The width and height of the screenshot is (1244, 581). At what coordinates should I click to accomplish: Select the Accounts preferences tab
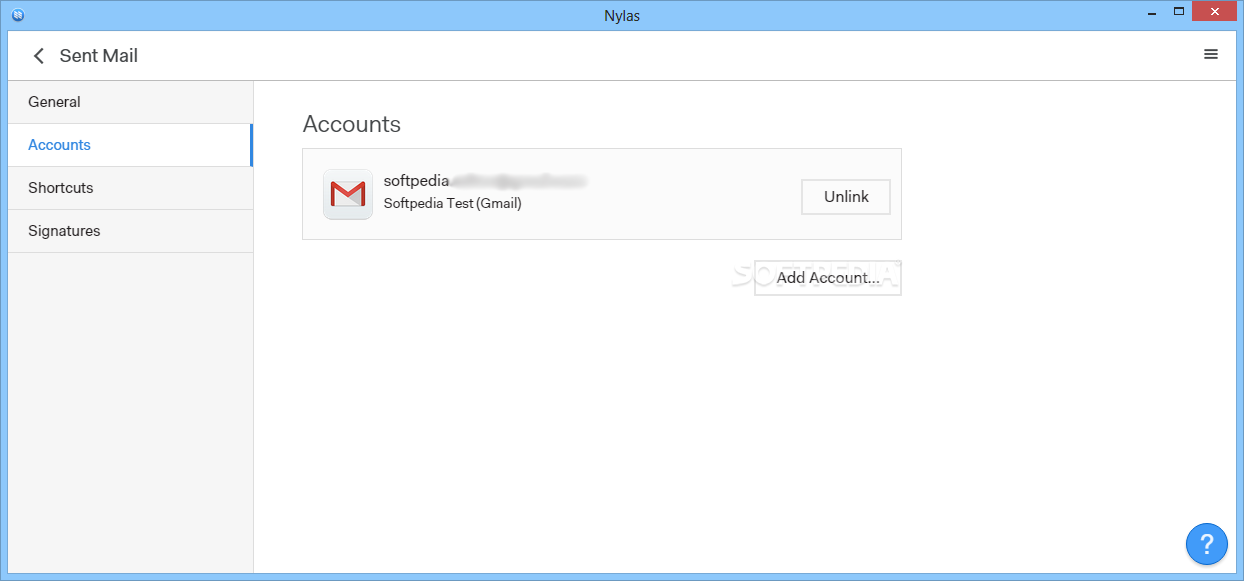click(x=130, y=145)
